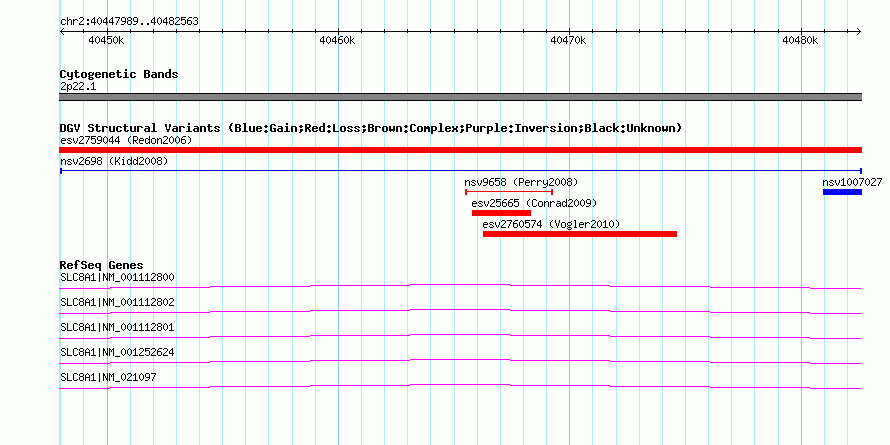Click the 40450k ruler tick label

pyautogui.click(x=107, y=40)
